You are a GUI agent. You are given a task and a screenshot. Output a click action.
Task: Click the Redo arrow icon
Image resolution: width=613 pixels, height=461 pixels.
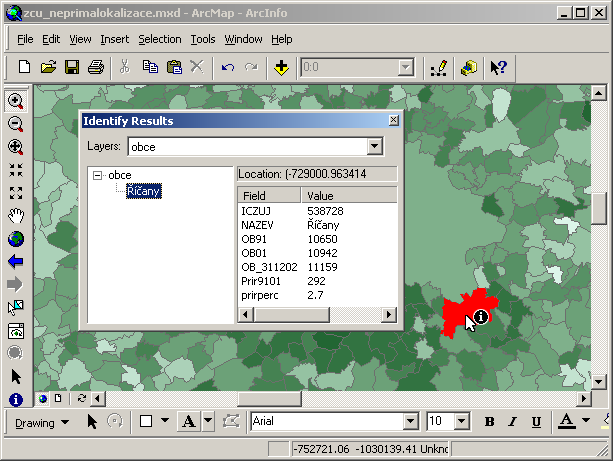251,67
